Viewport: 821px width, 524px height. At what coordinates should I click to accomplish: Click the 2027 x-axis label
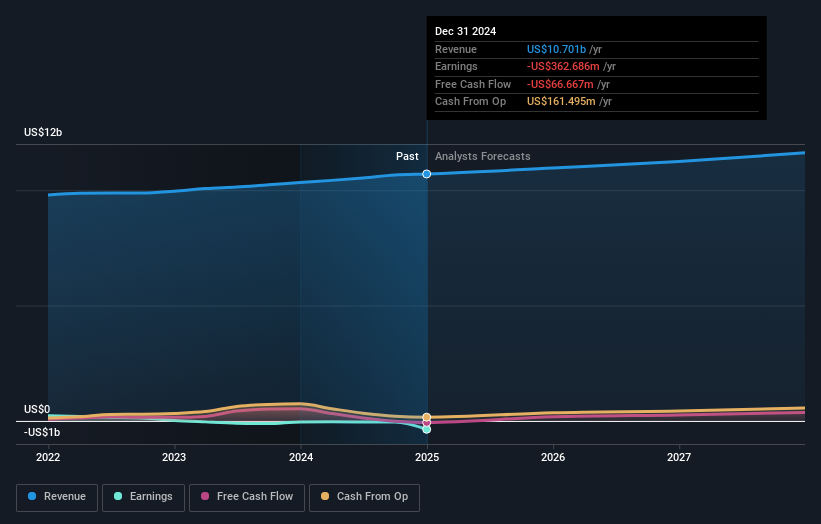tap(679, 457)
